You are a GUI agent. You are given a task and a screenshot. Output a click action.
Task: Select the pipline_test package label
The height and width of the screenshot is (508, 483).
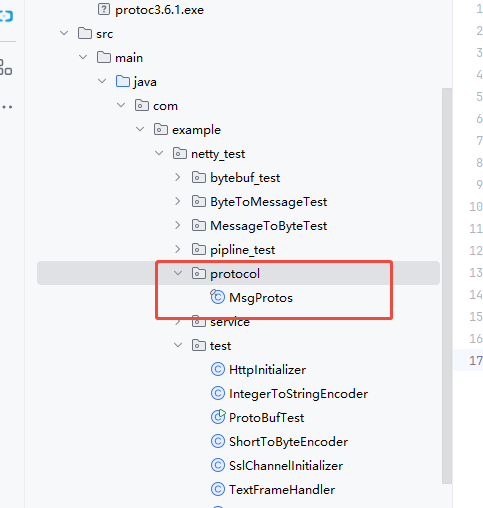243,250
